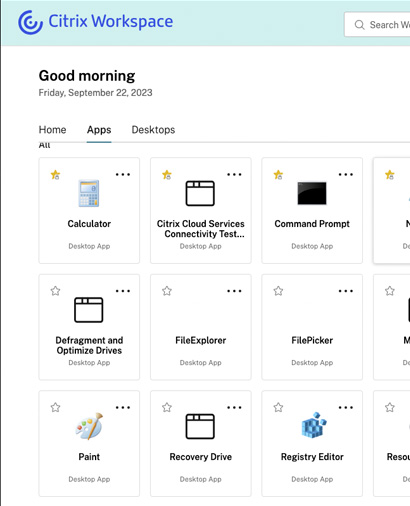Screen dimensions: 410x506
Task: Toggle the Command Prompt favorite star
Action: coord(278,175)
